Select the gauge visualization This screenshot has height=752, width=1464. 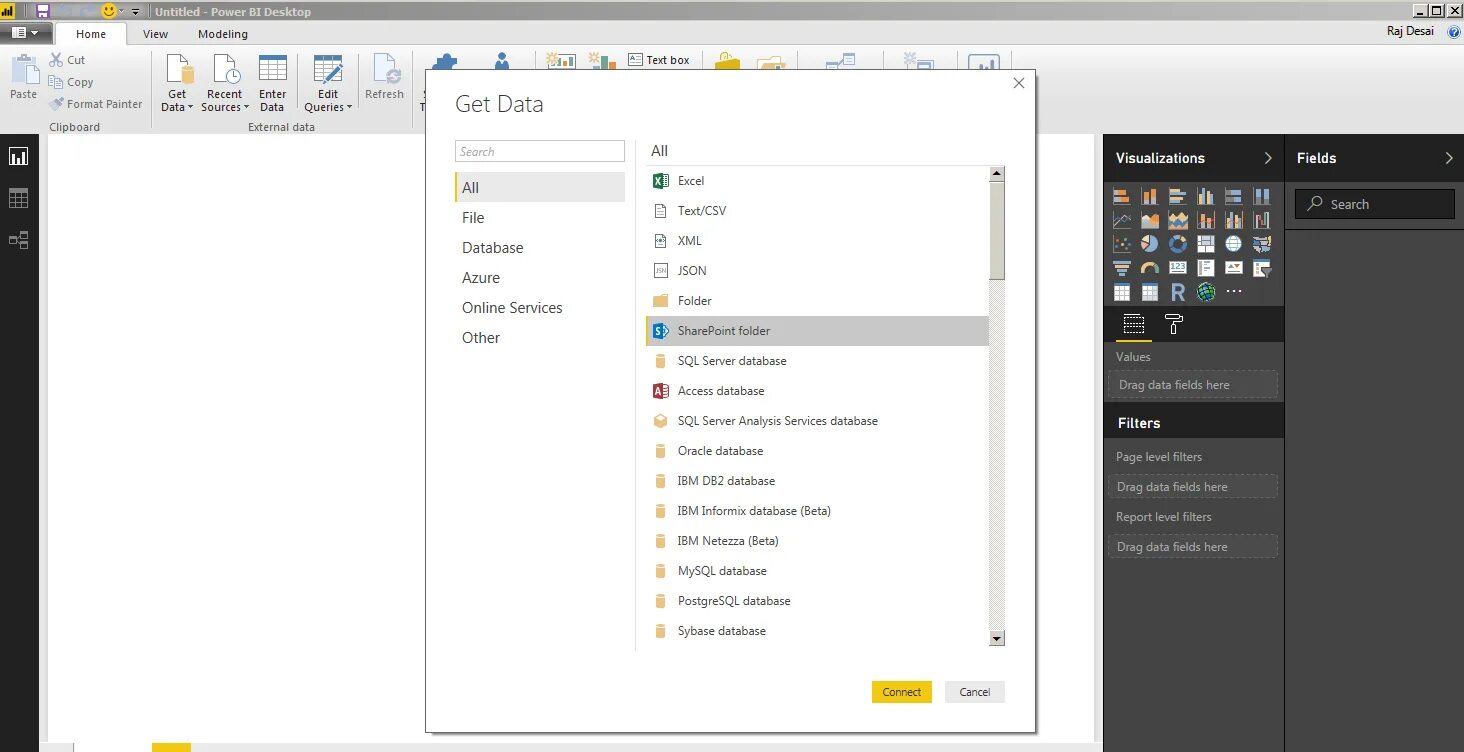pyautogui.click(x=1150, y=268)
